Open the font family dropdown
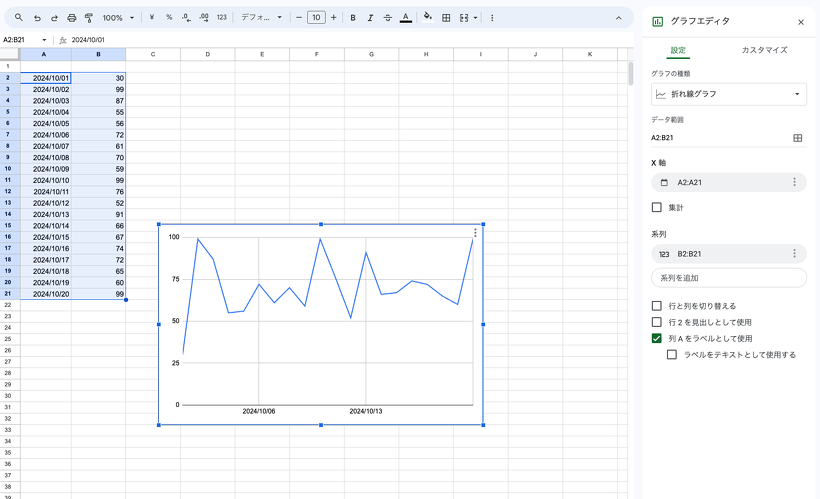Screen dimensions: 820x499 262,18
